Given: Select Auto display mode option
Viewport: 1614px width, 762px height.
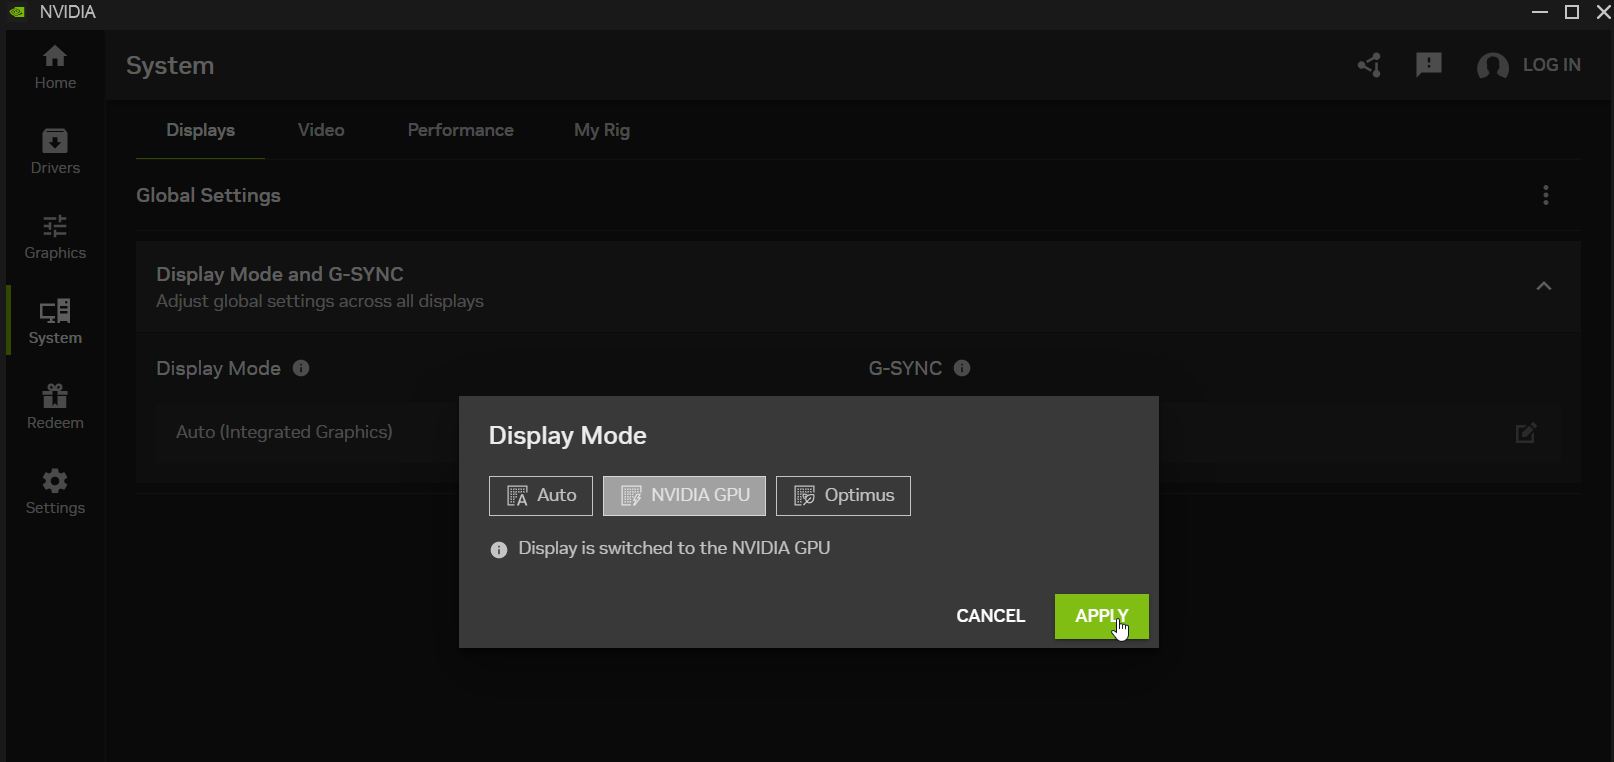Looking at the screenshot, I should pyautogui.click(x=541, y=496).
